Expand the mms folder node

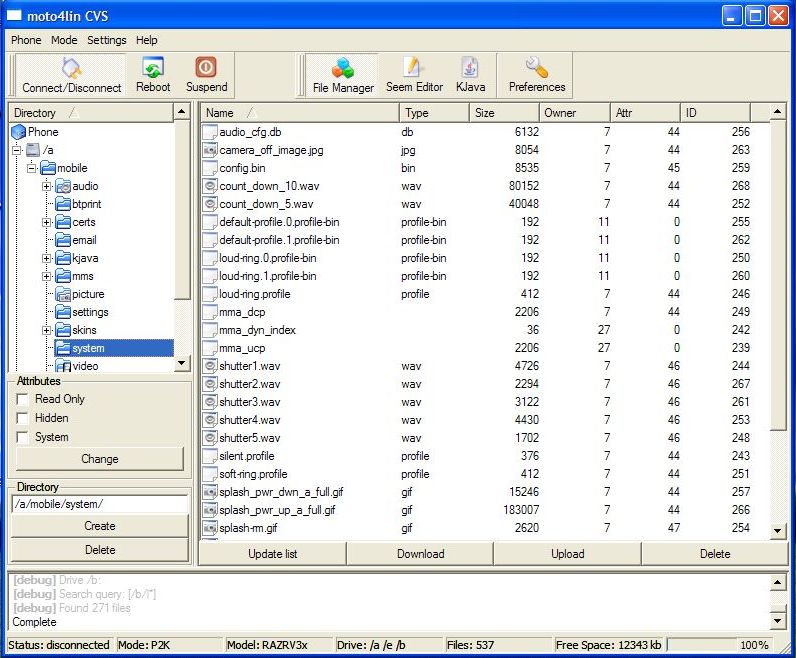coord(47,277)
